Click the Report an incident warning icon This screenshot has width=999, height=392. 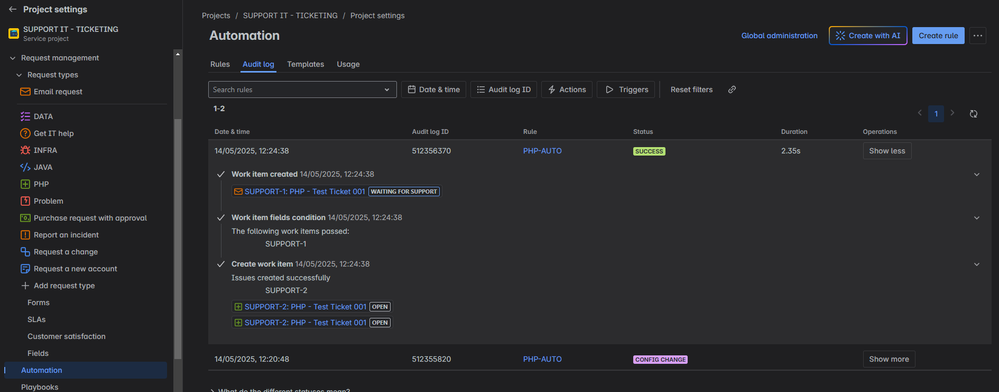click(x=25, y=235)
